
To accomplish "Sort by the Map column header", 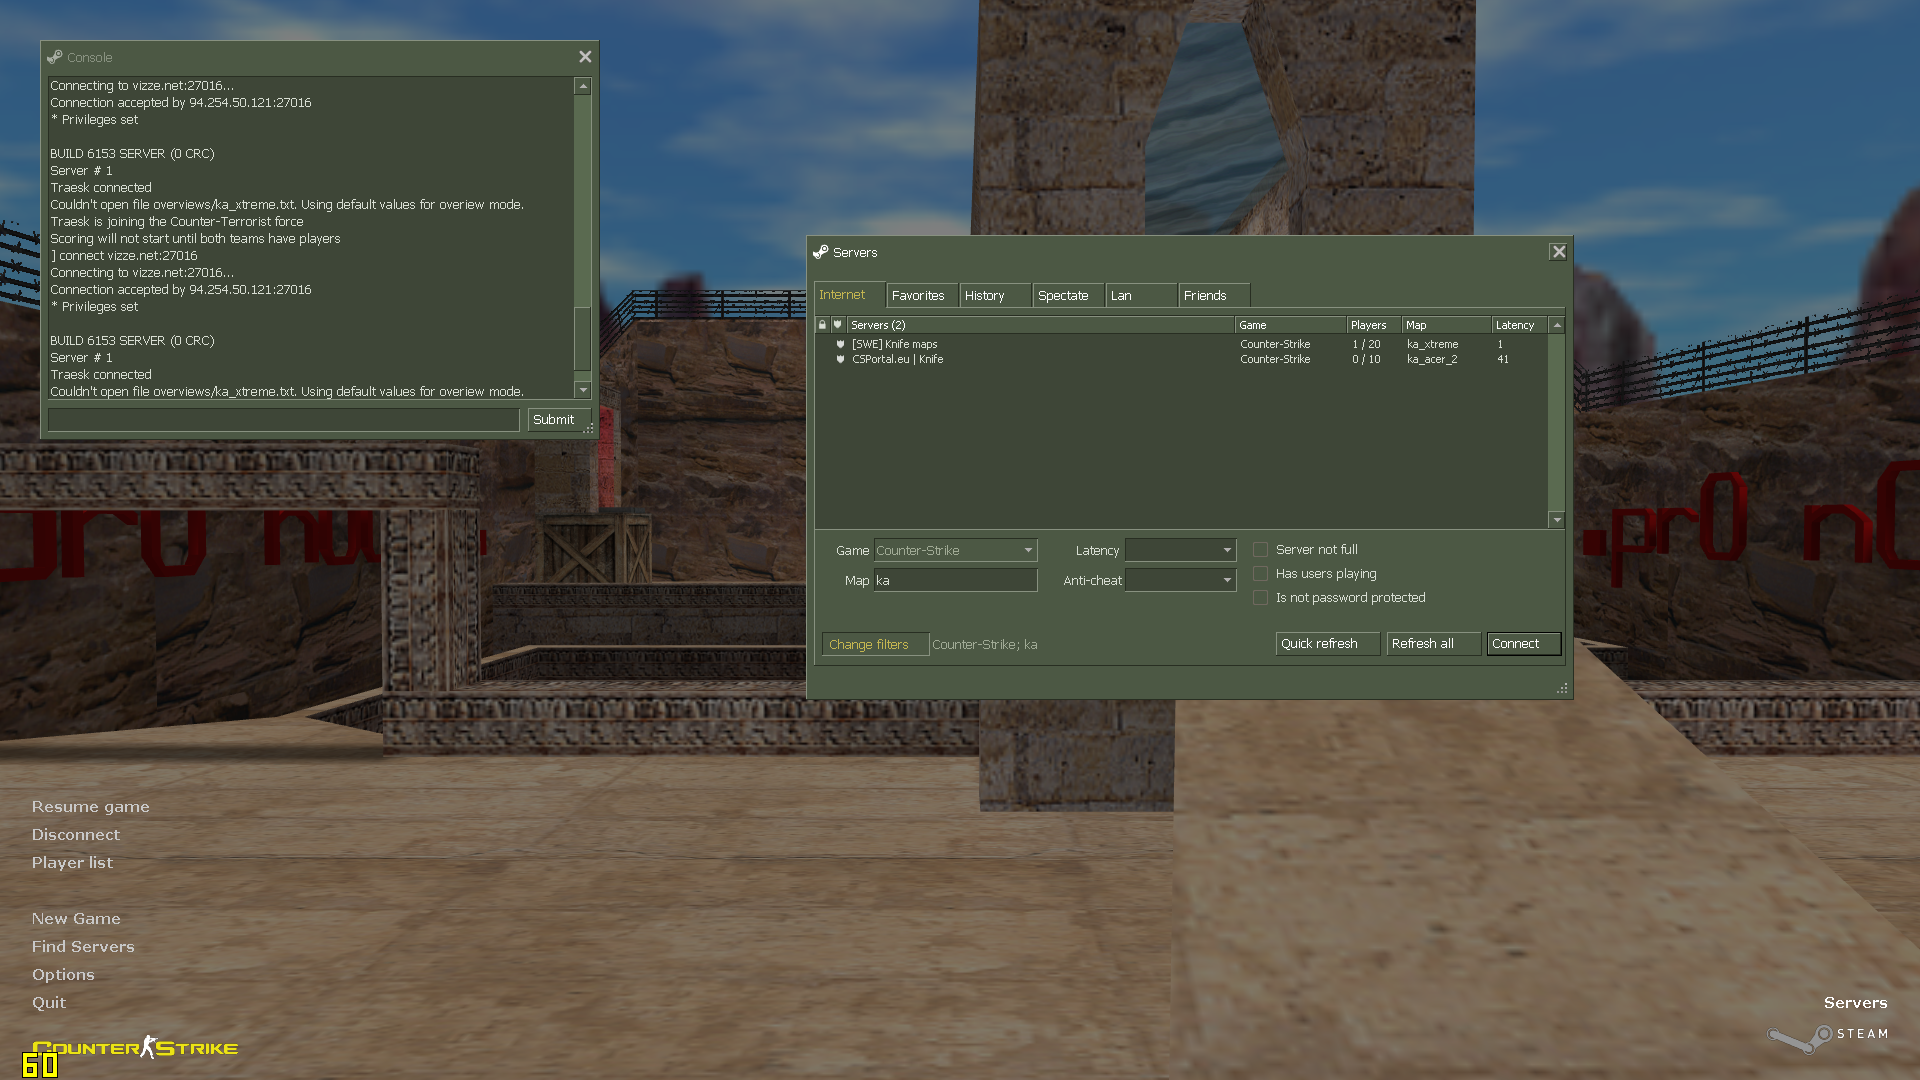I will [x=1446, y=325].
